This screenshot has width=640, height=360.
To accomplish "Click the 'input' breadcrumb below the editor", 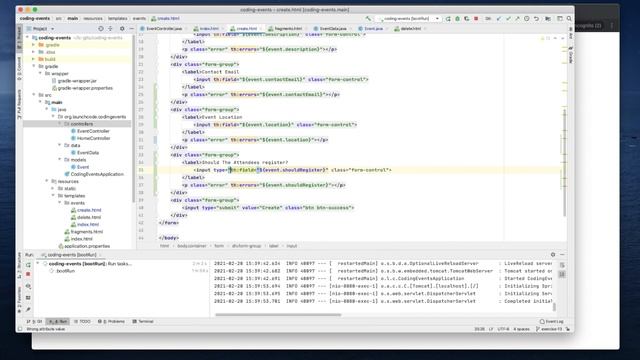I will click(291, 246).
